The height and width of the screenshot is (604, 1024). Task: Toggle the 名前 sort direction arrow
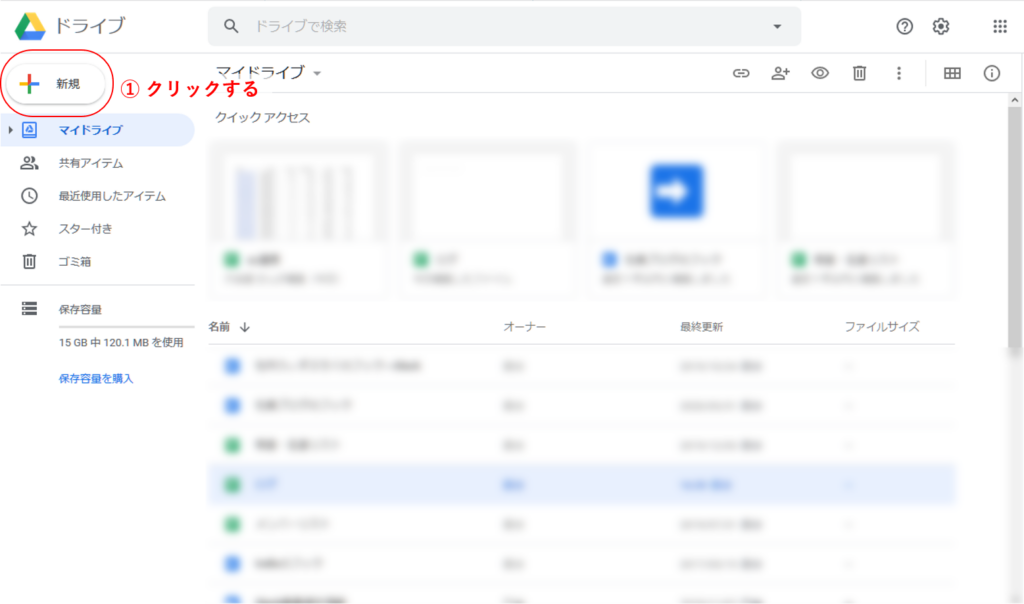pos(245,327)
